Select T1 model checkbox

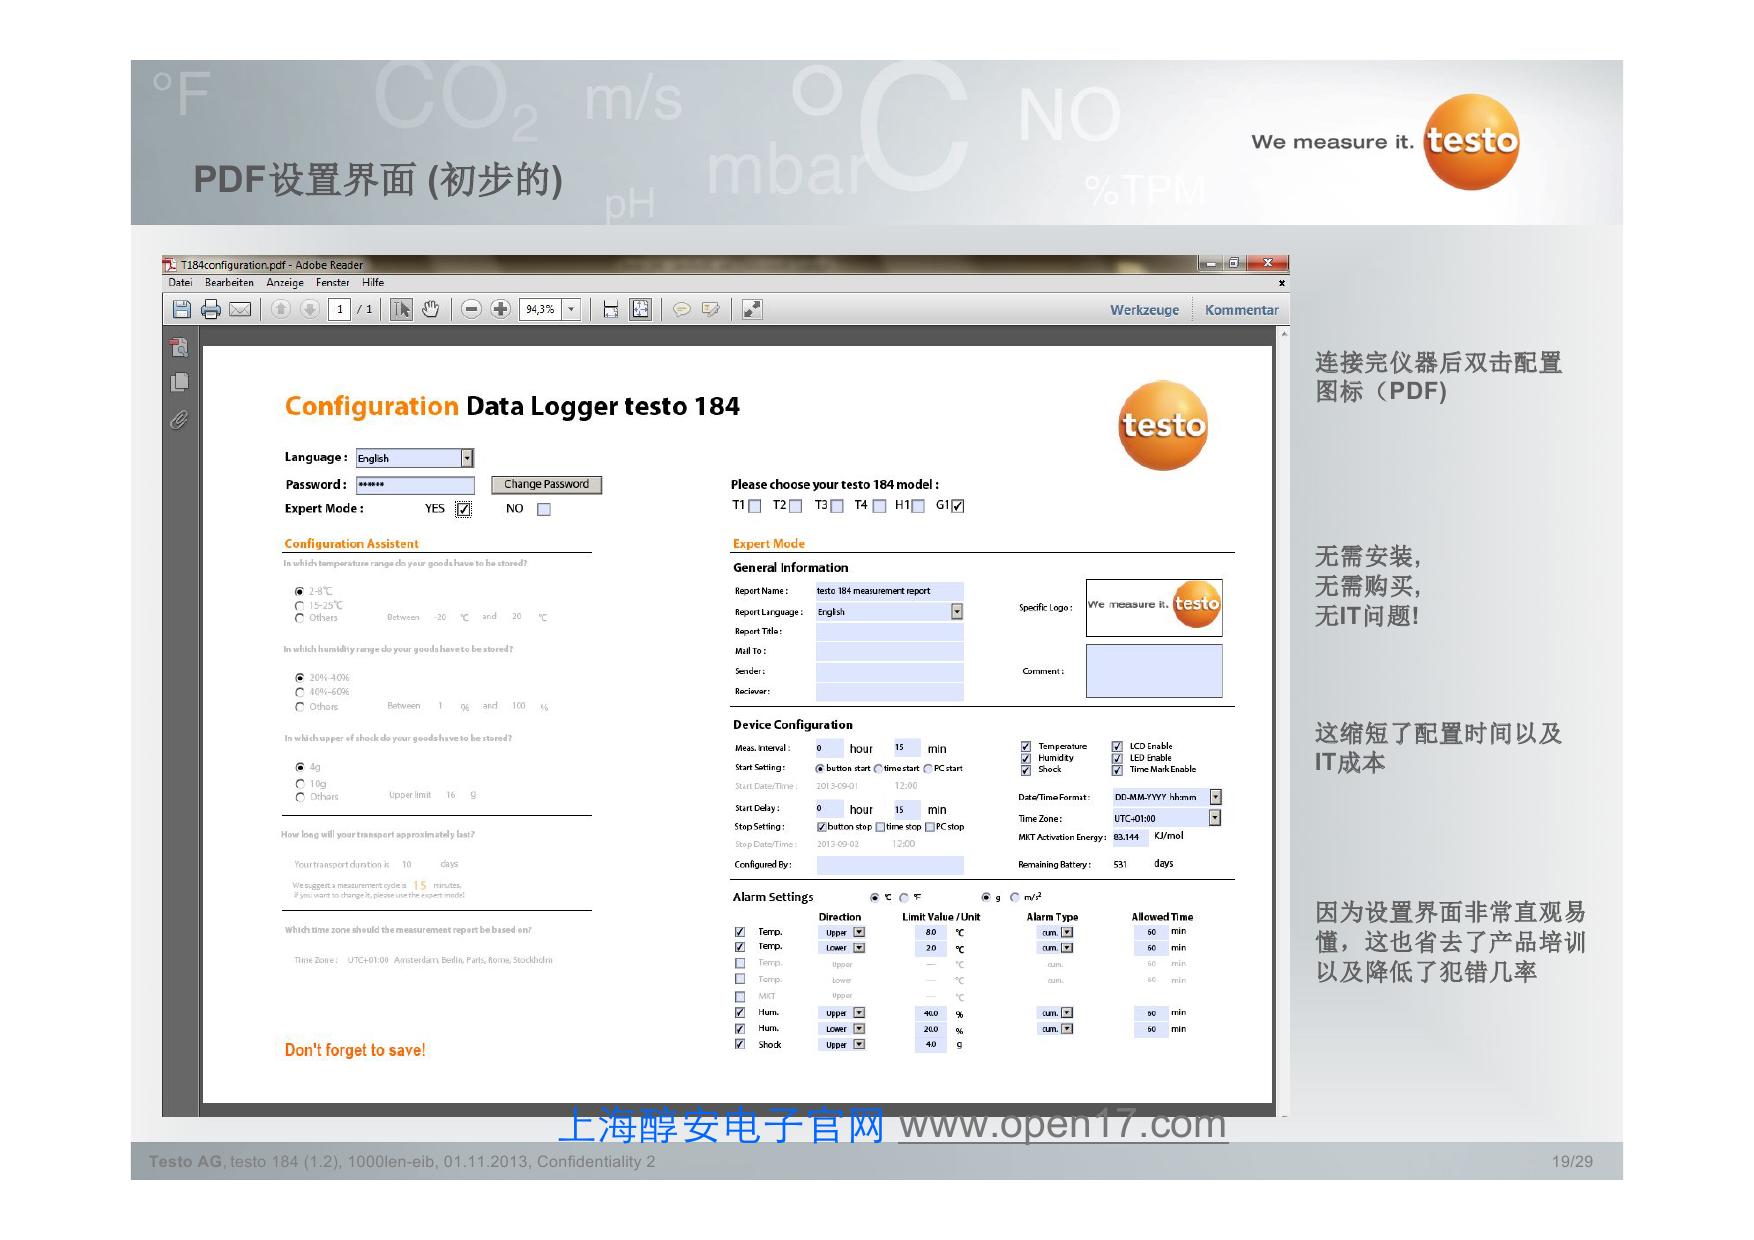pos(755,506)
